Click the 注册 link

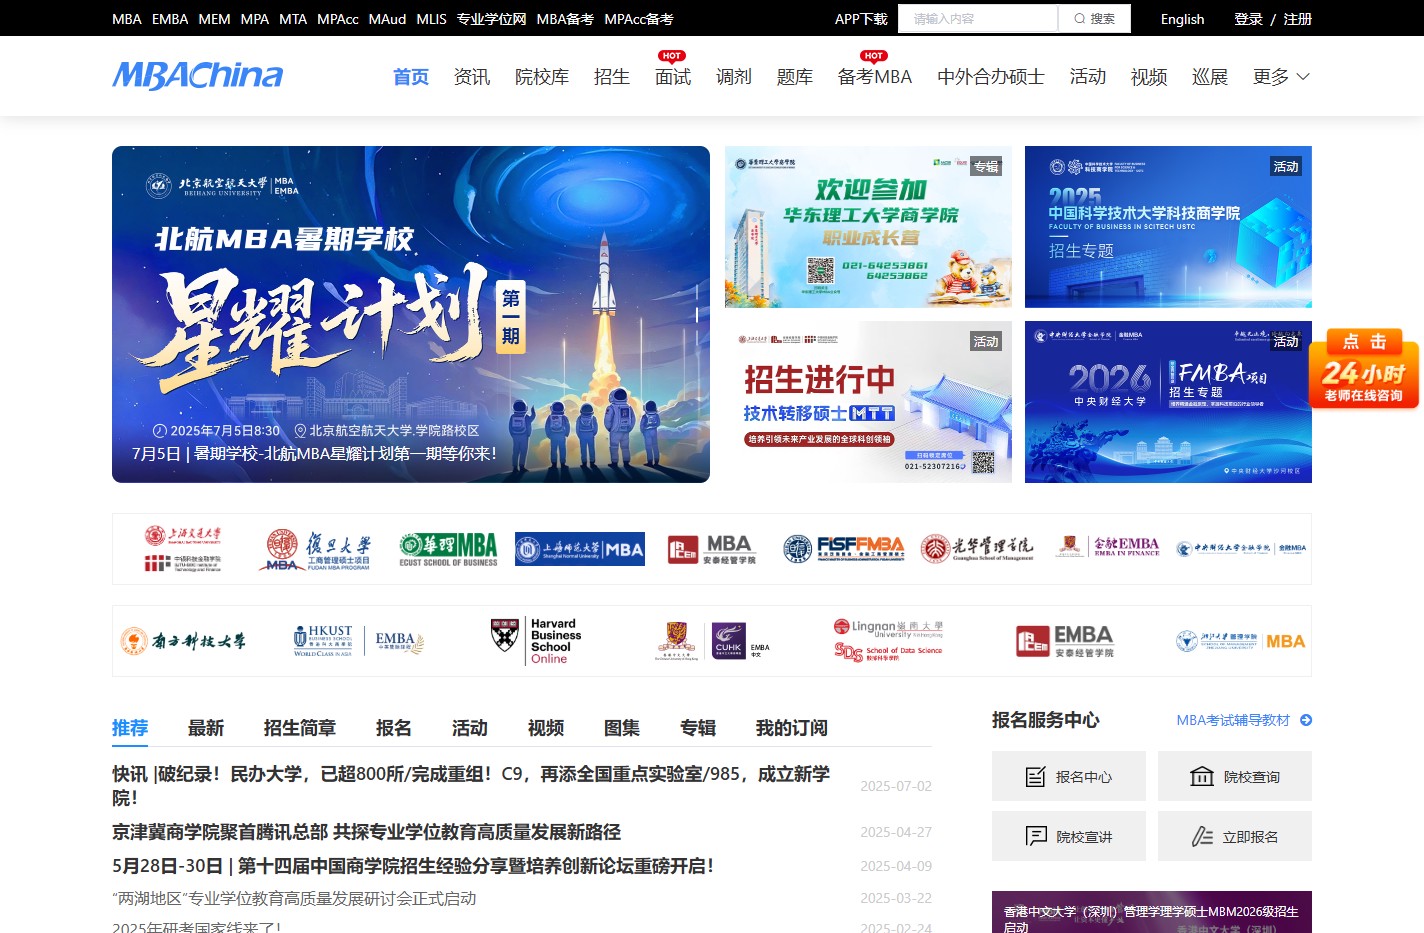[x=1297, y=19]
